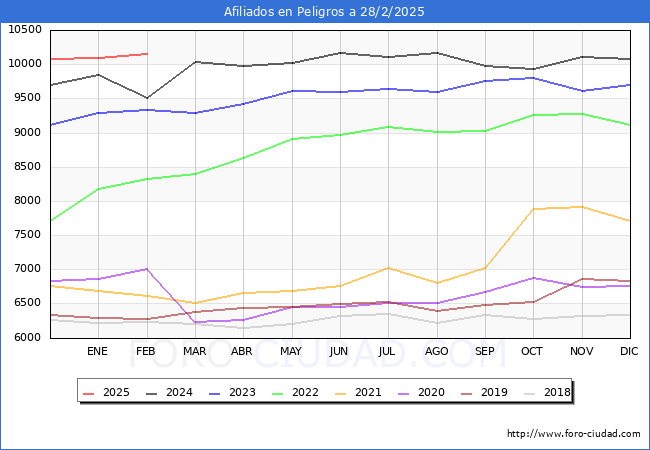Click the 2024 legend label

pyautogui.click(x=179, y=392)
